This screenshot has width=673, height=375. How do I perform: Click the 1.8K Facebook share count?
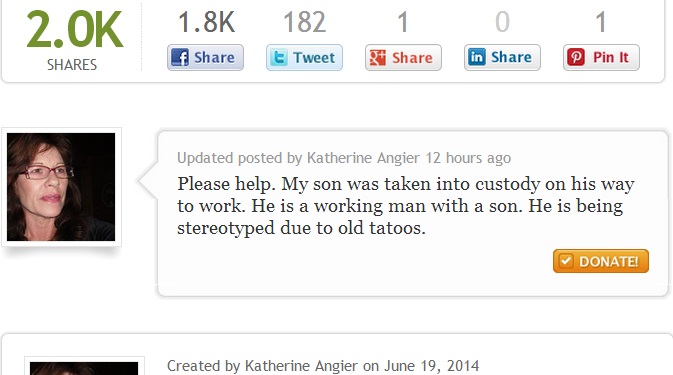(206, 22)
